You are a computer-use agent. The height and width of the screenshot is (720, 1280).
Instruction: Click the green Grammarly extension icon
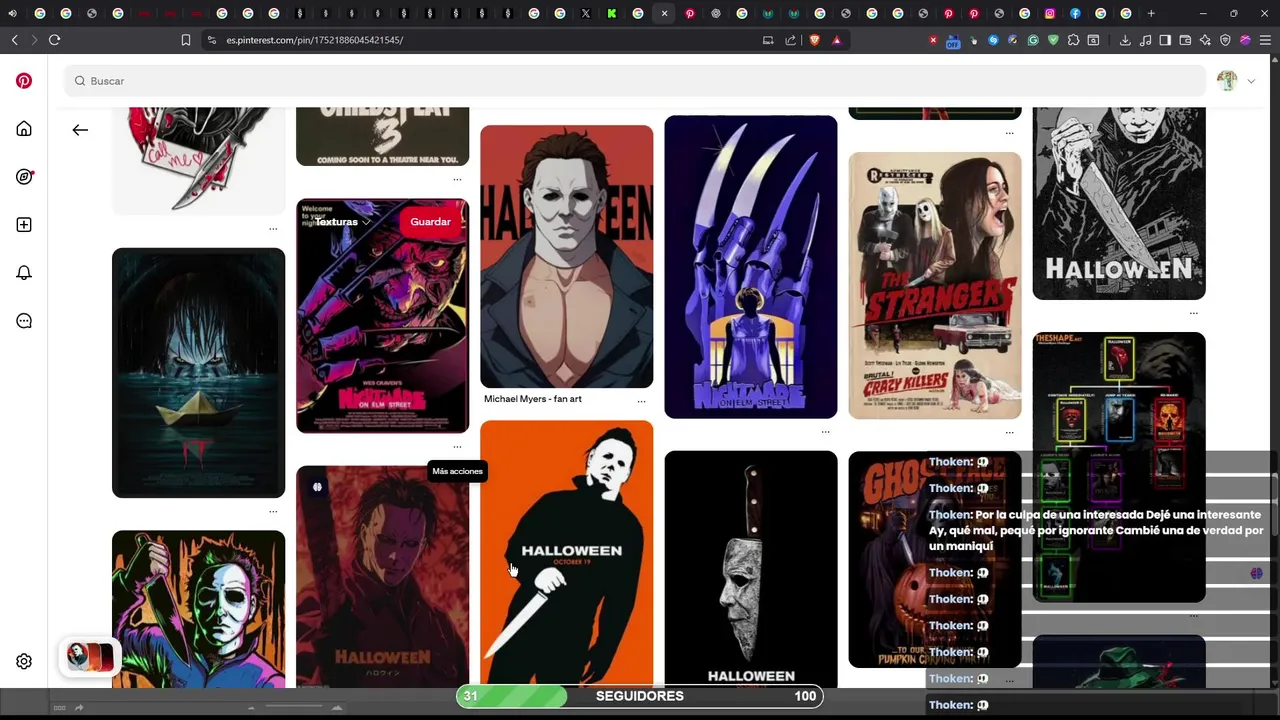click(1033, 40)
